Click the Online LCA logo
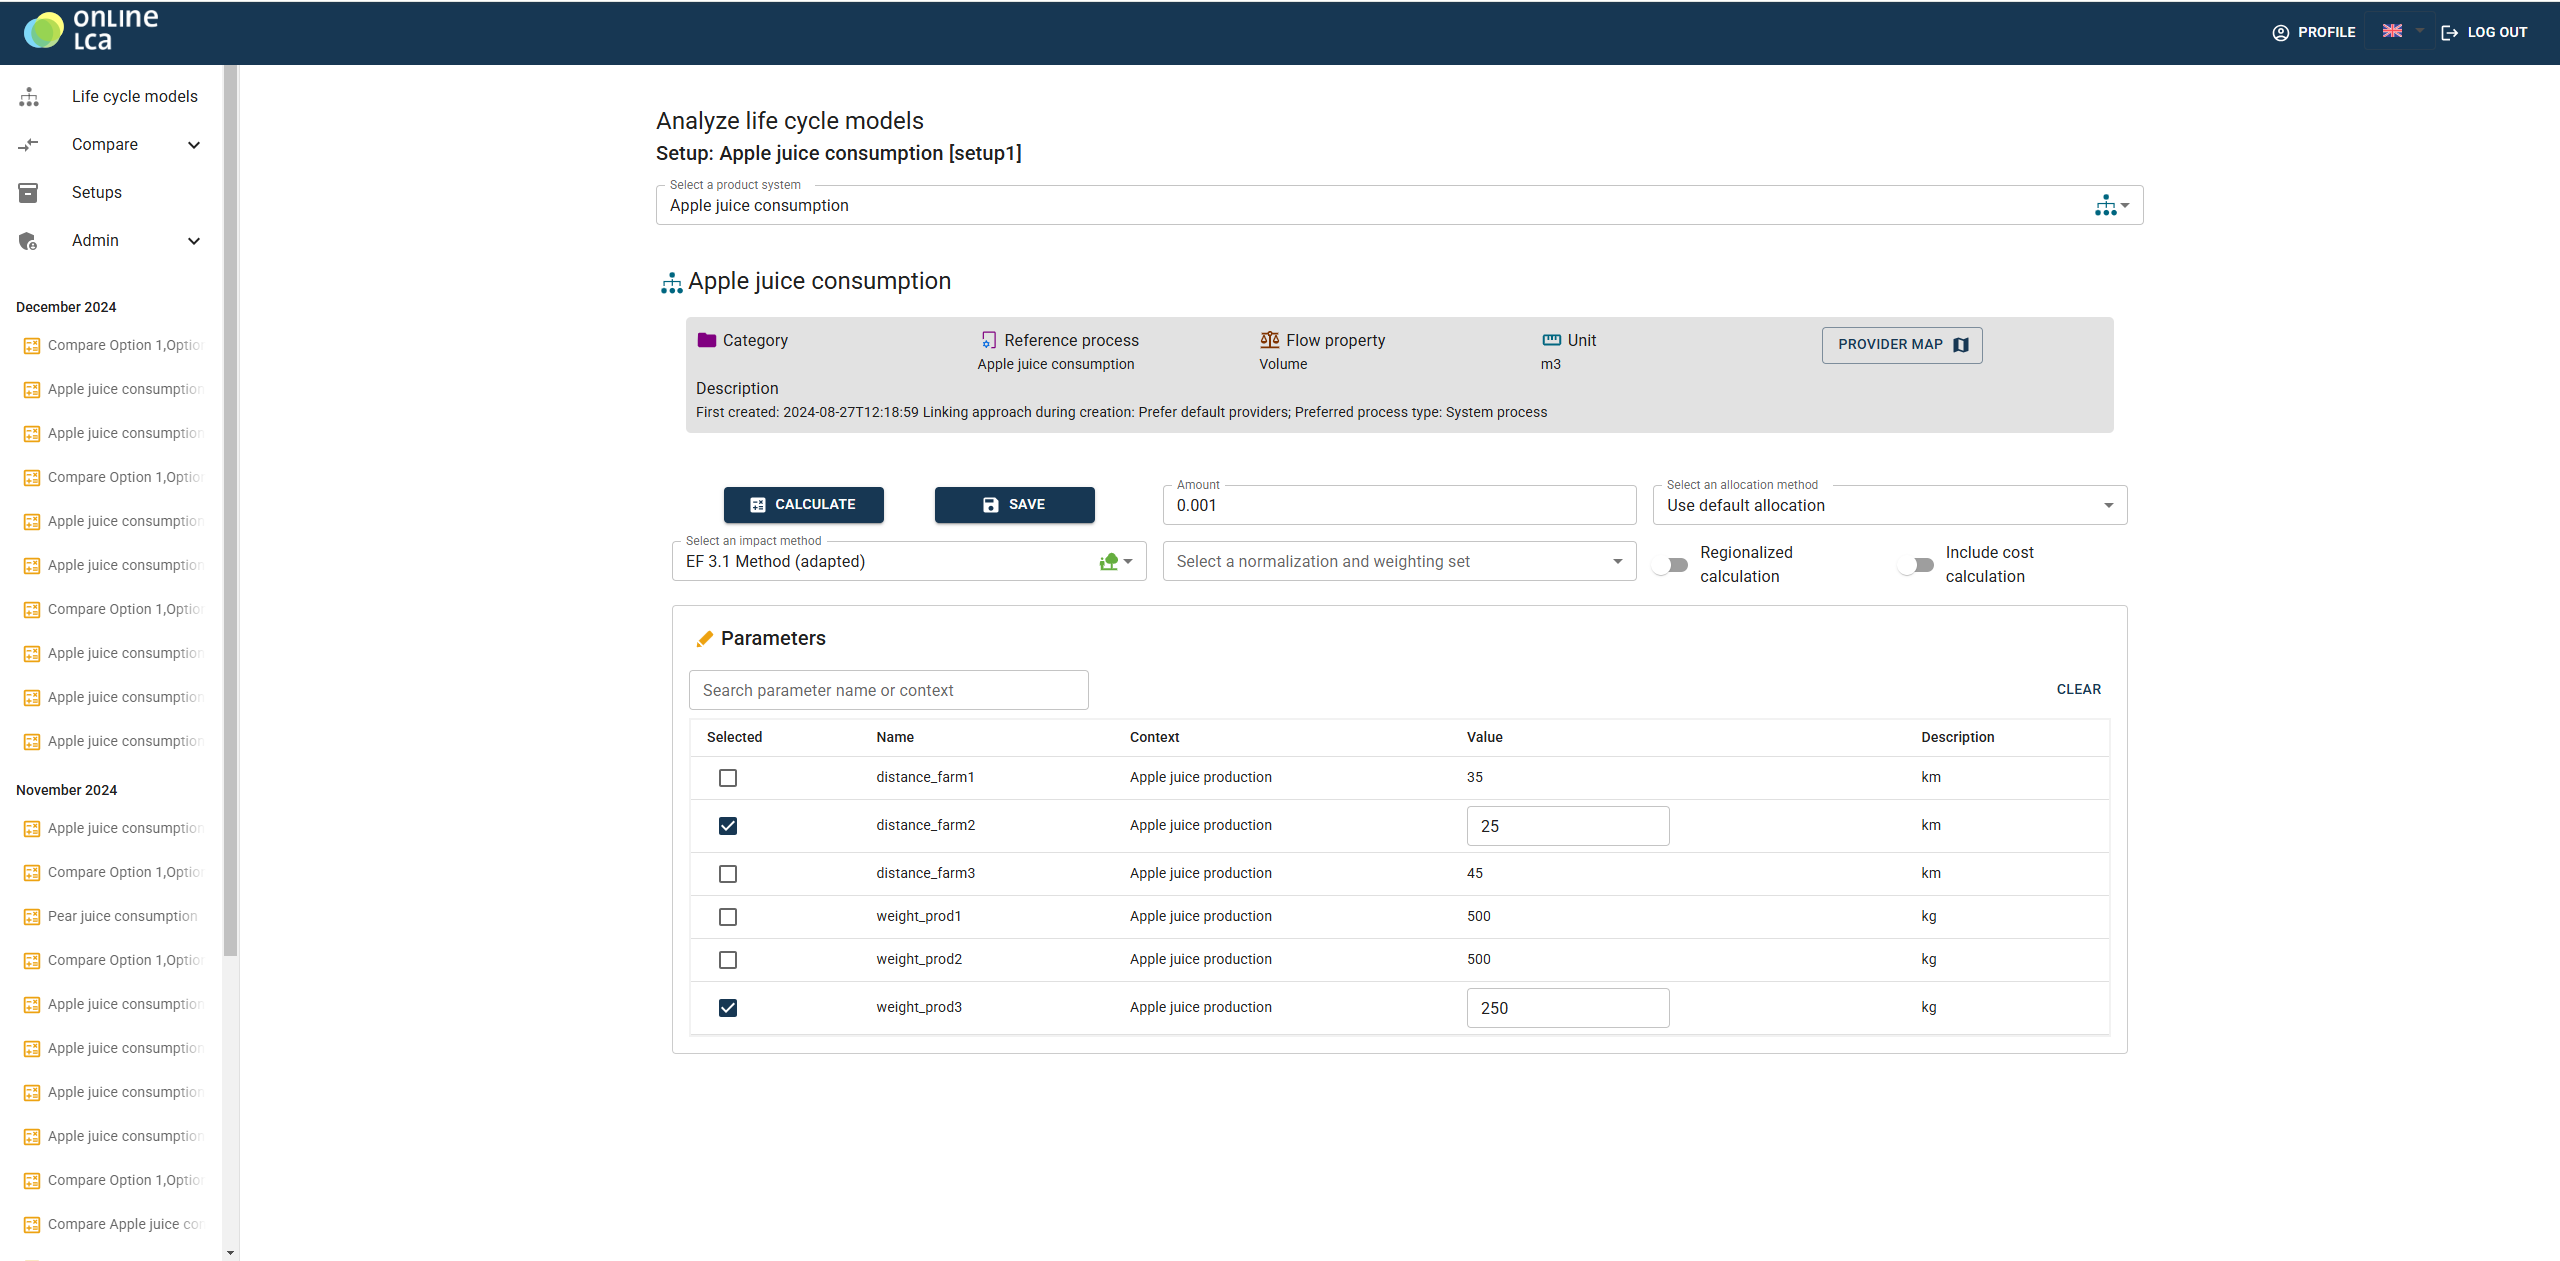The width and height of the screenshot is (2560, 1261). pyautogui.click(x=90, y=30)
